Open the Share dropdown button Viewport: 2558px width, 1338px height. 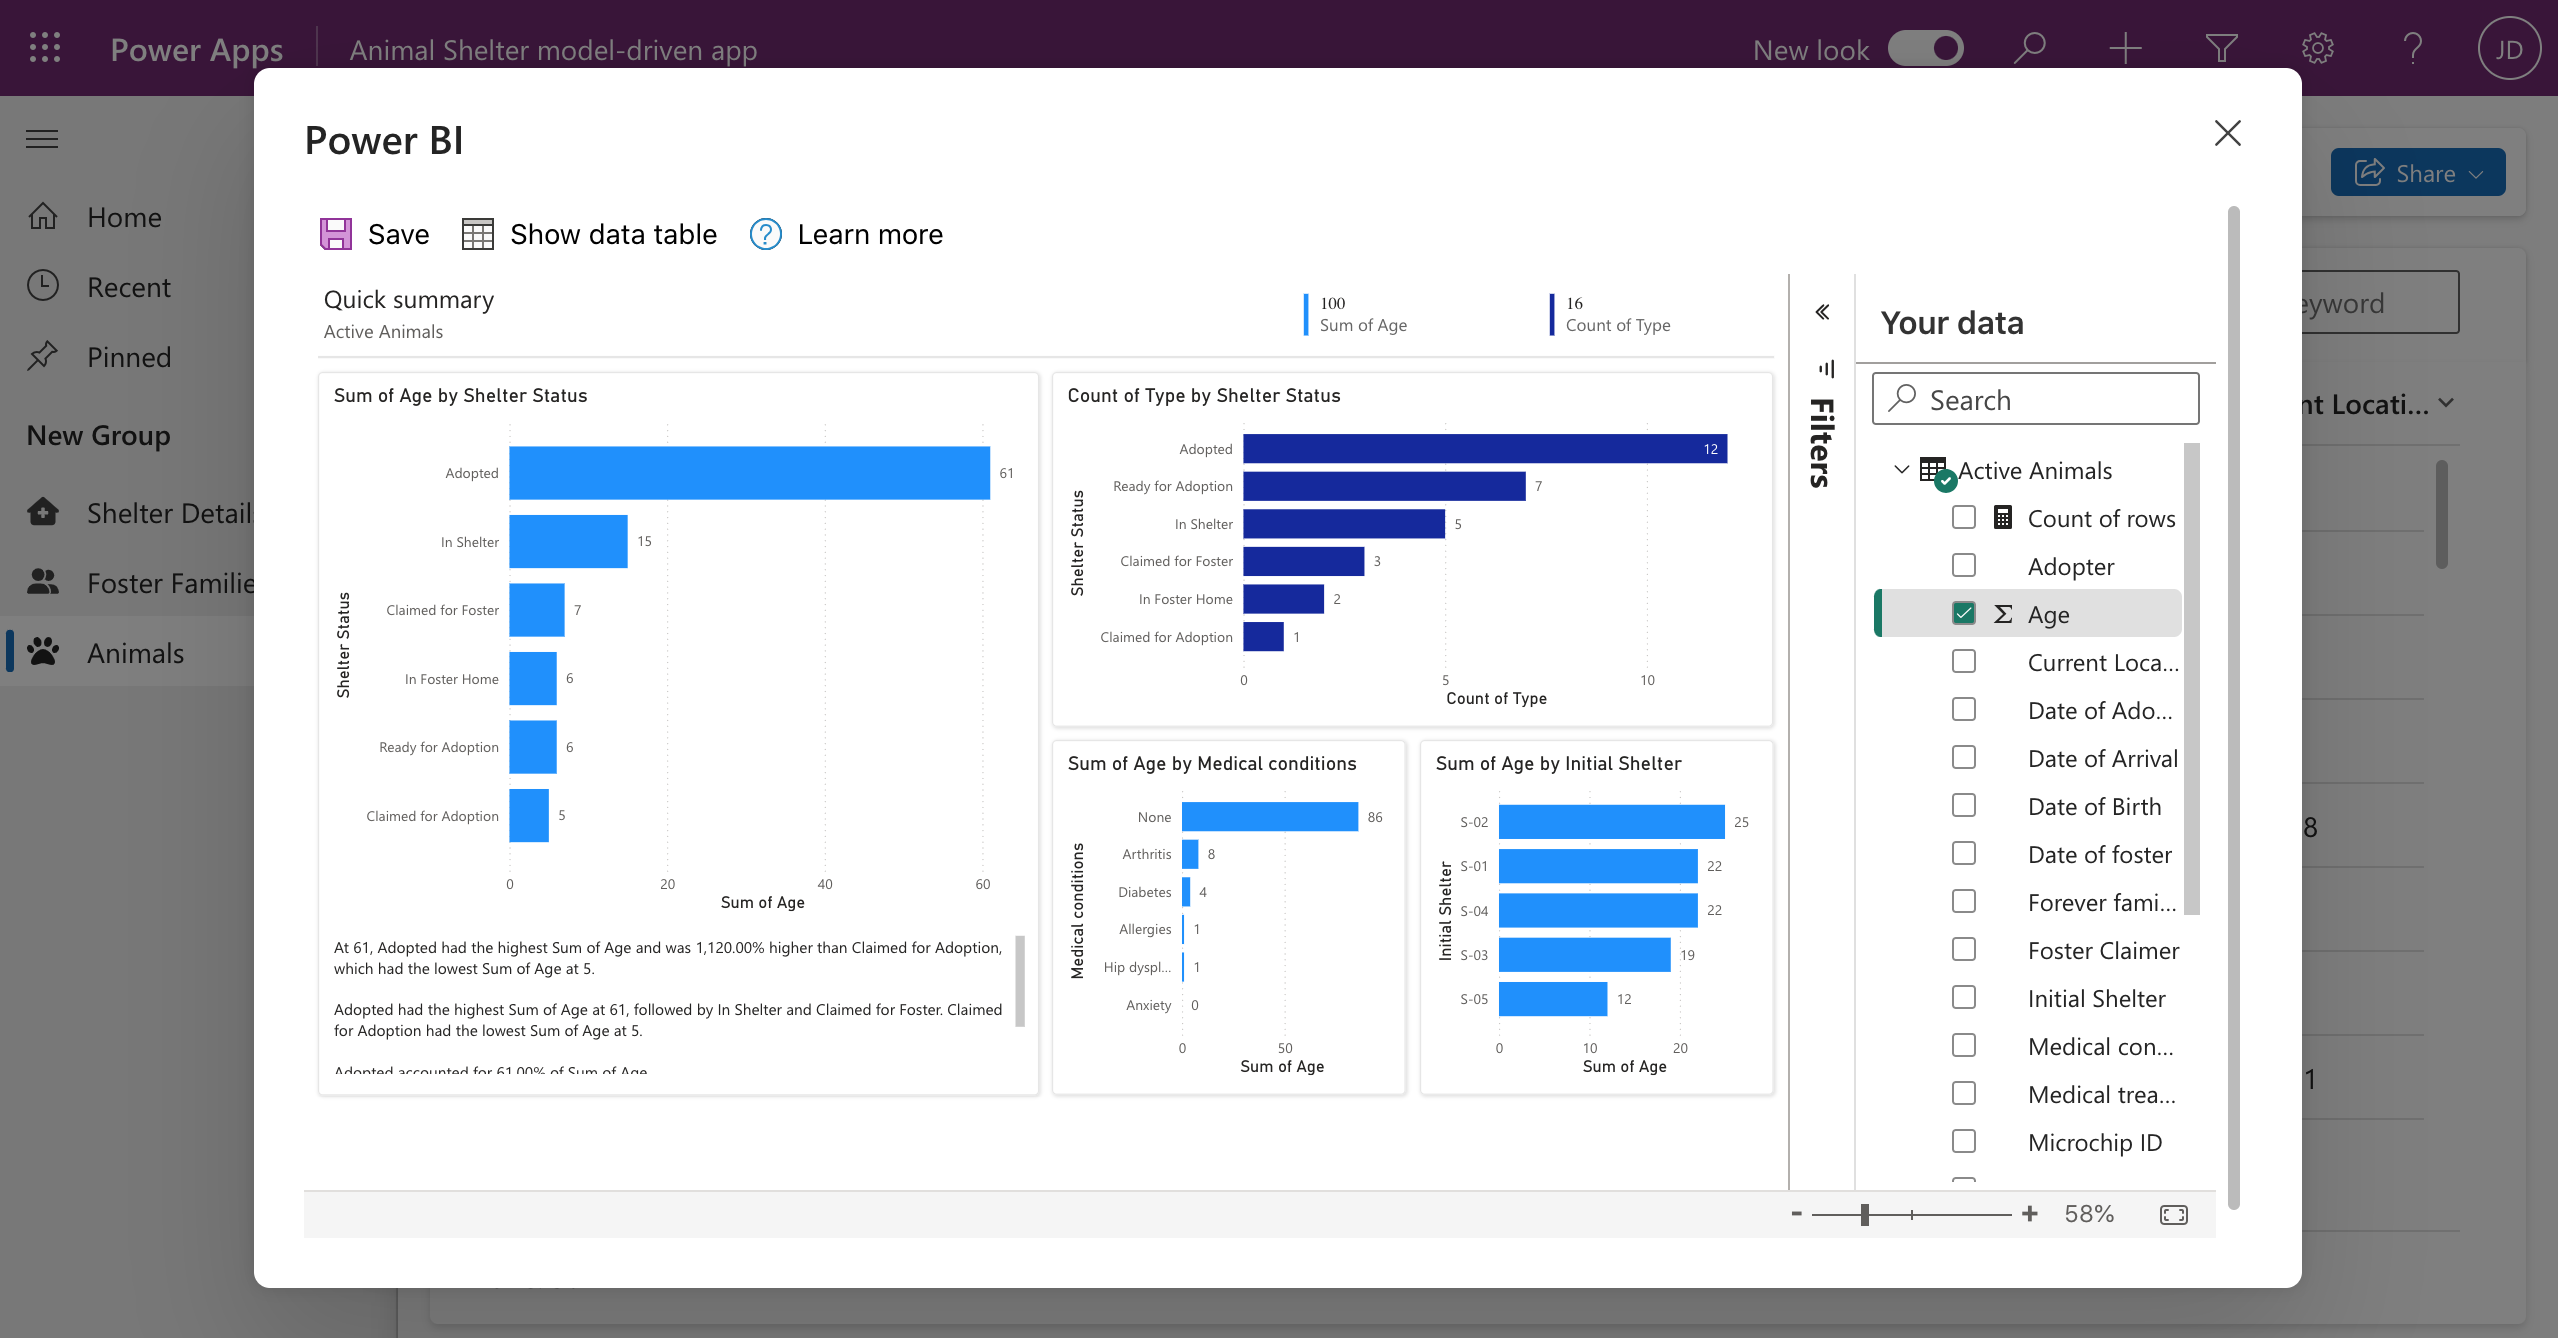tap(2418, 173)
